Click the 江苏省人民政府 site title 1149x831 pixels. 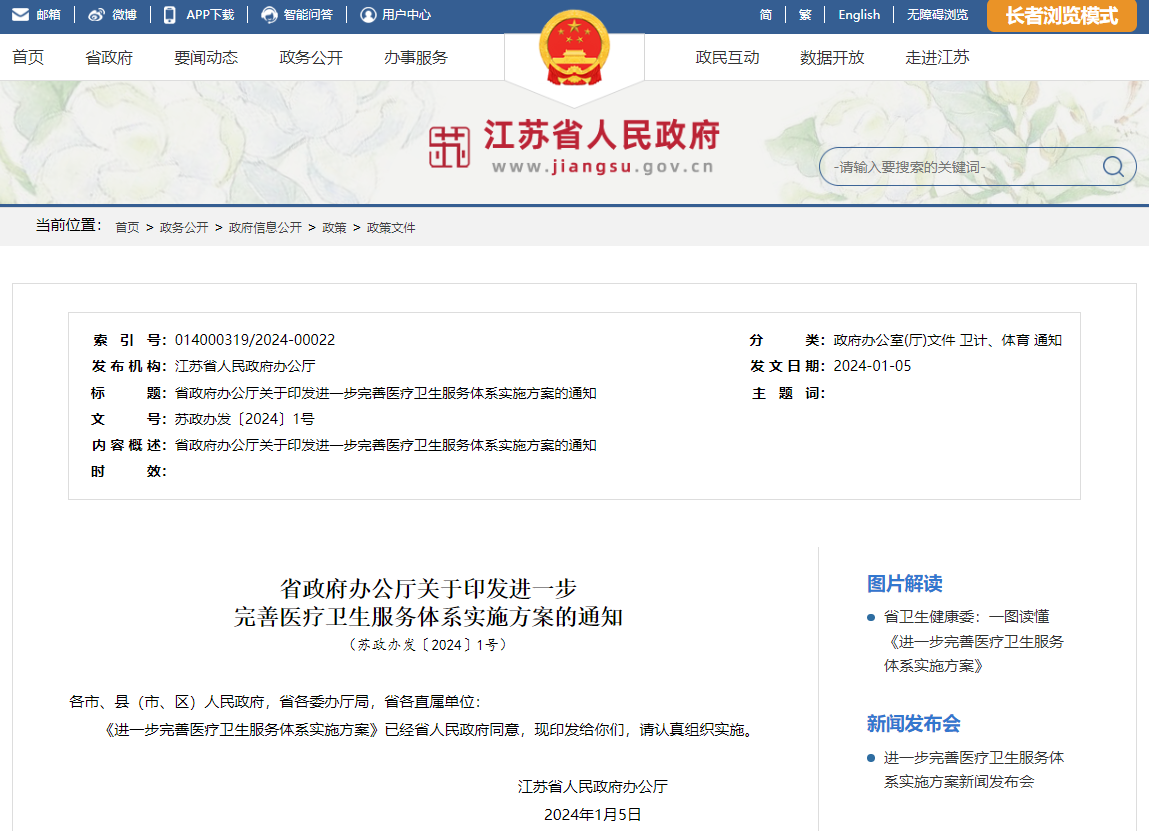(602, 135)
